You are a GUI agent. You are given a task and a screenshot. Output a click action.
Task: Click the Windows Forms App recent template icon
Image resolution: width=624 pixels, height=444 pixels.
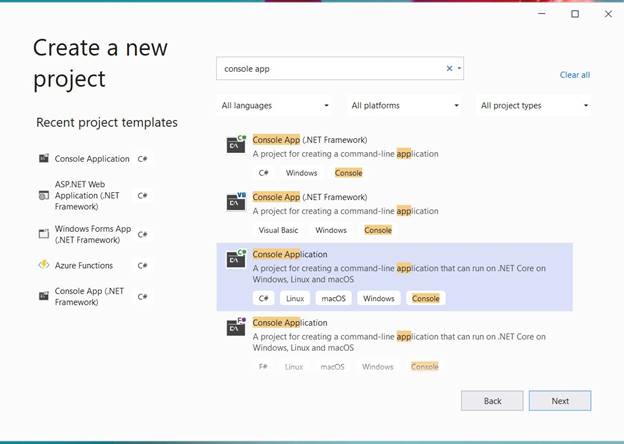pos(44,234)
